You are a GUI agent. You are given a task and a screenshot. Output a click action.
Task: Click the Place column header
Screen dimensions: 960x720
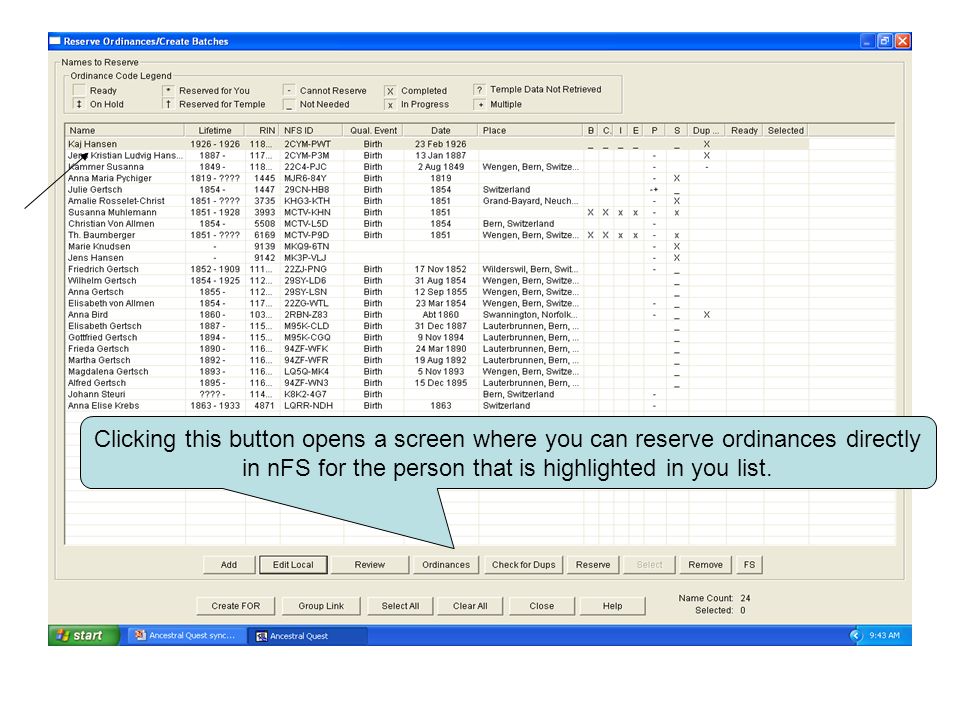point(530,130)
